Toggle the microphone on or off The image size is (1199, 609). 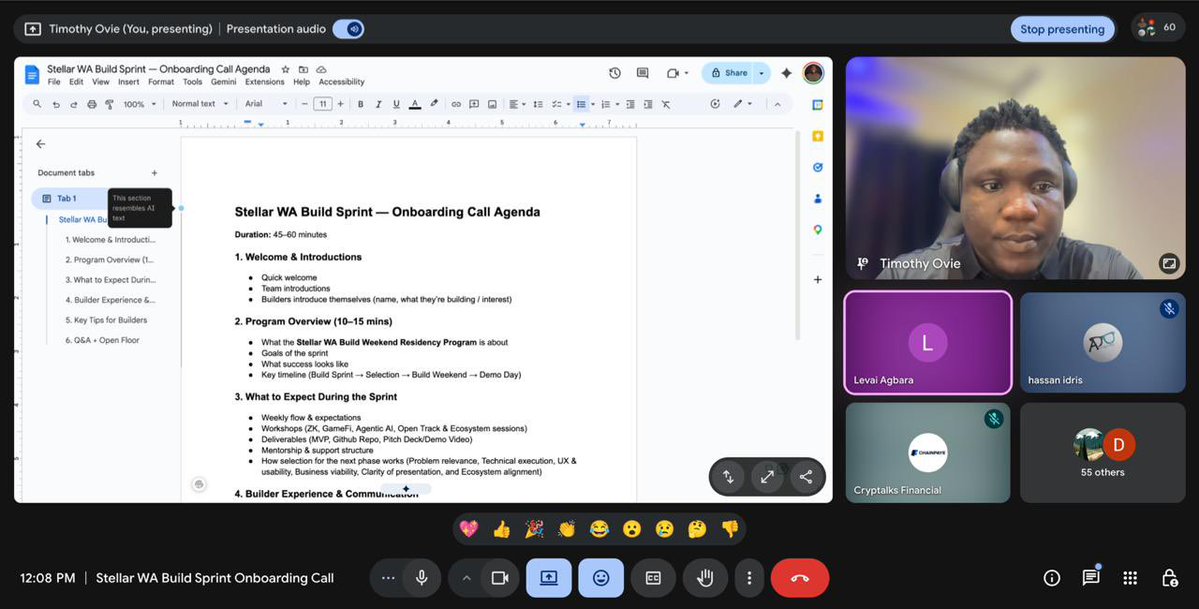pos(421,578)
